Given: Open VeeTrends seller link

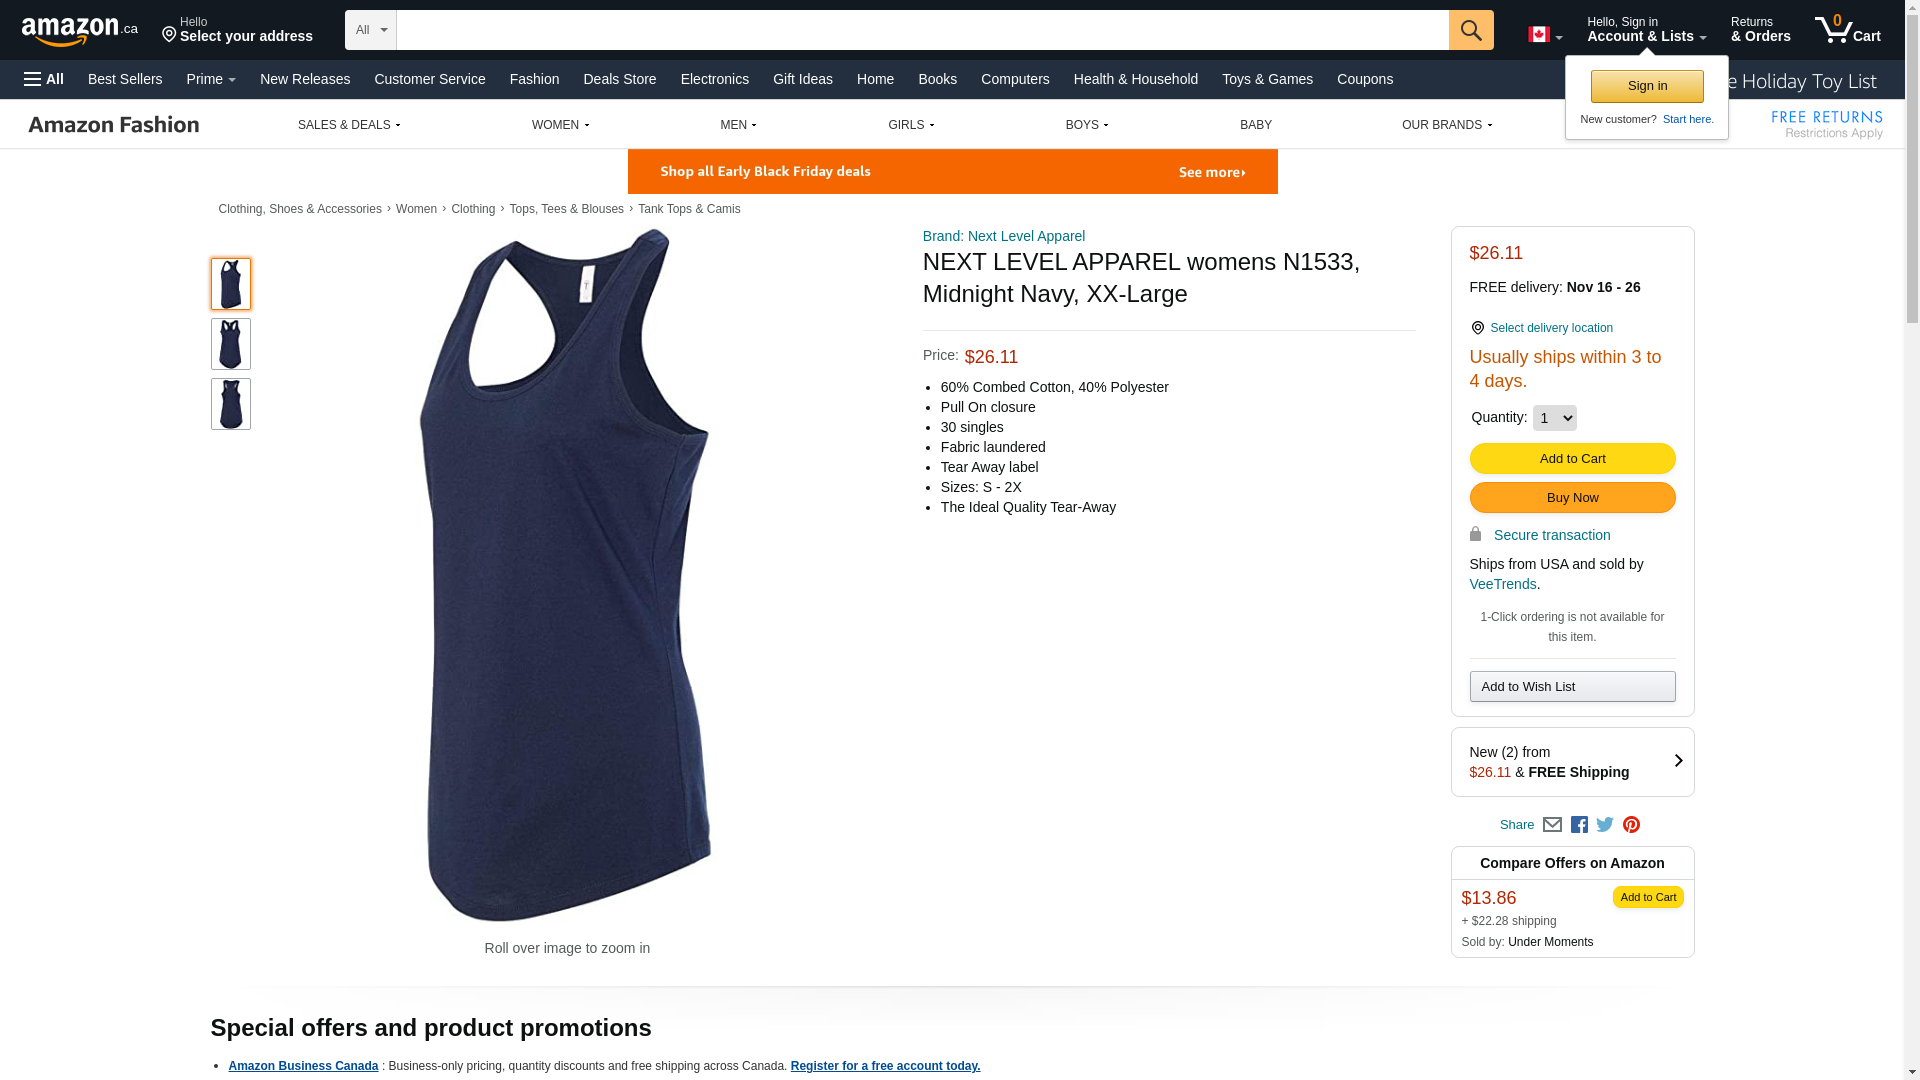Looking at the screenshot, I should click(1502, 584).
